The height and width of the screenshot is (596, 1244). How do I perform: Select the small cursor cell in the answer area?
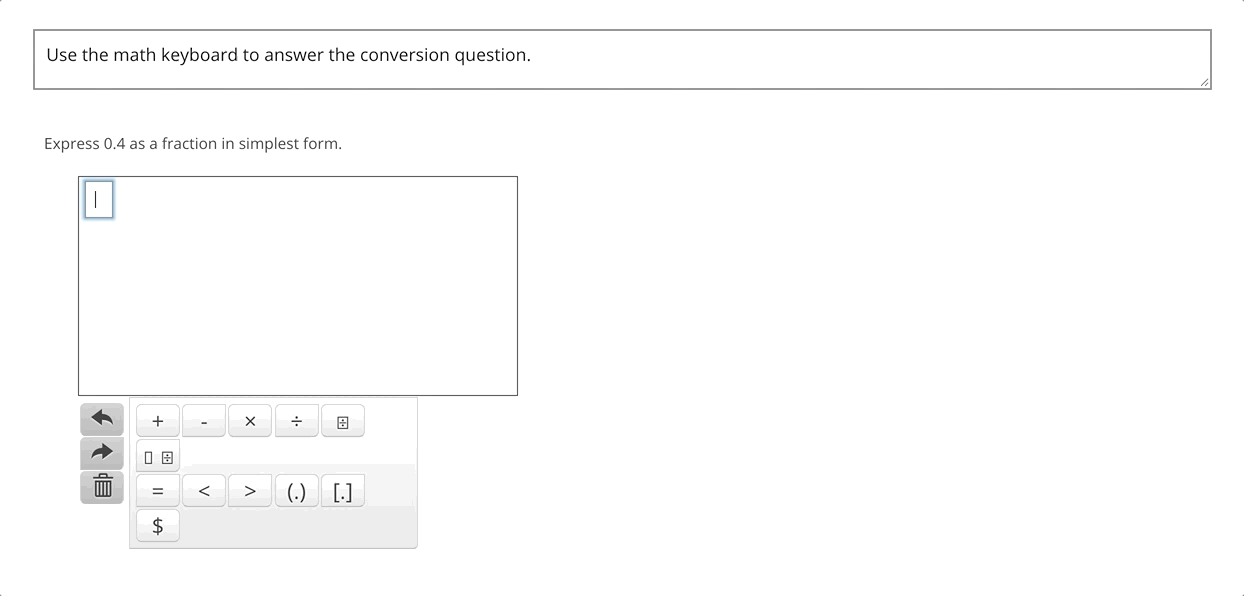tap(98, 199)
